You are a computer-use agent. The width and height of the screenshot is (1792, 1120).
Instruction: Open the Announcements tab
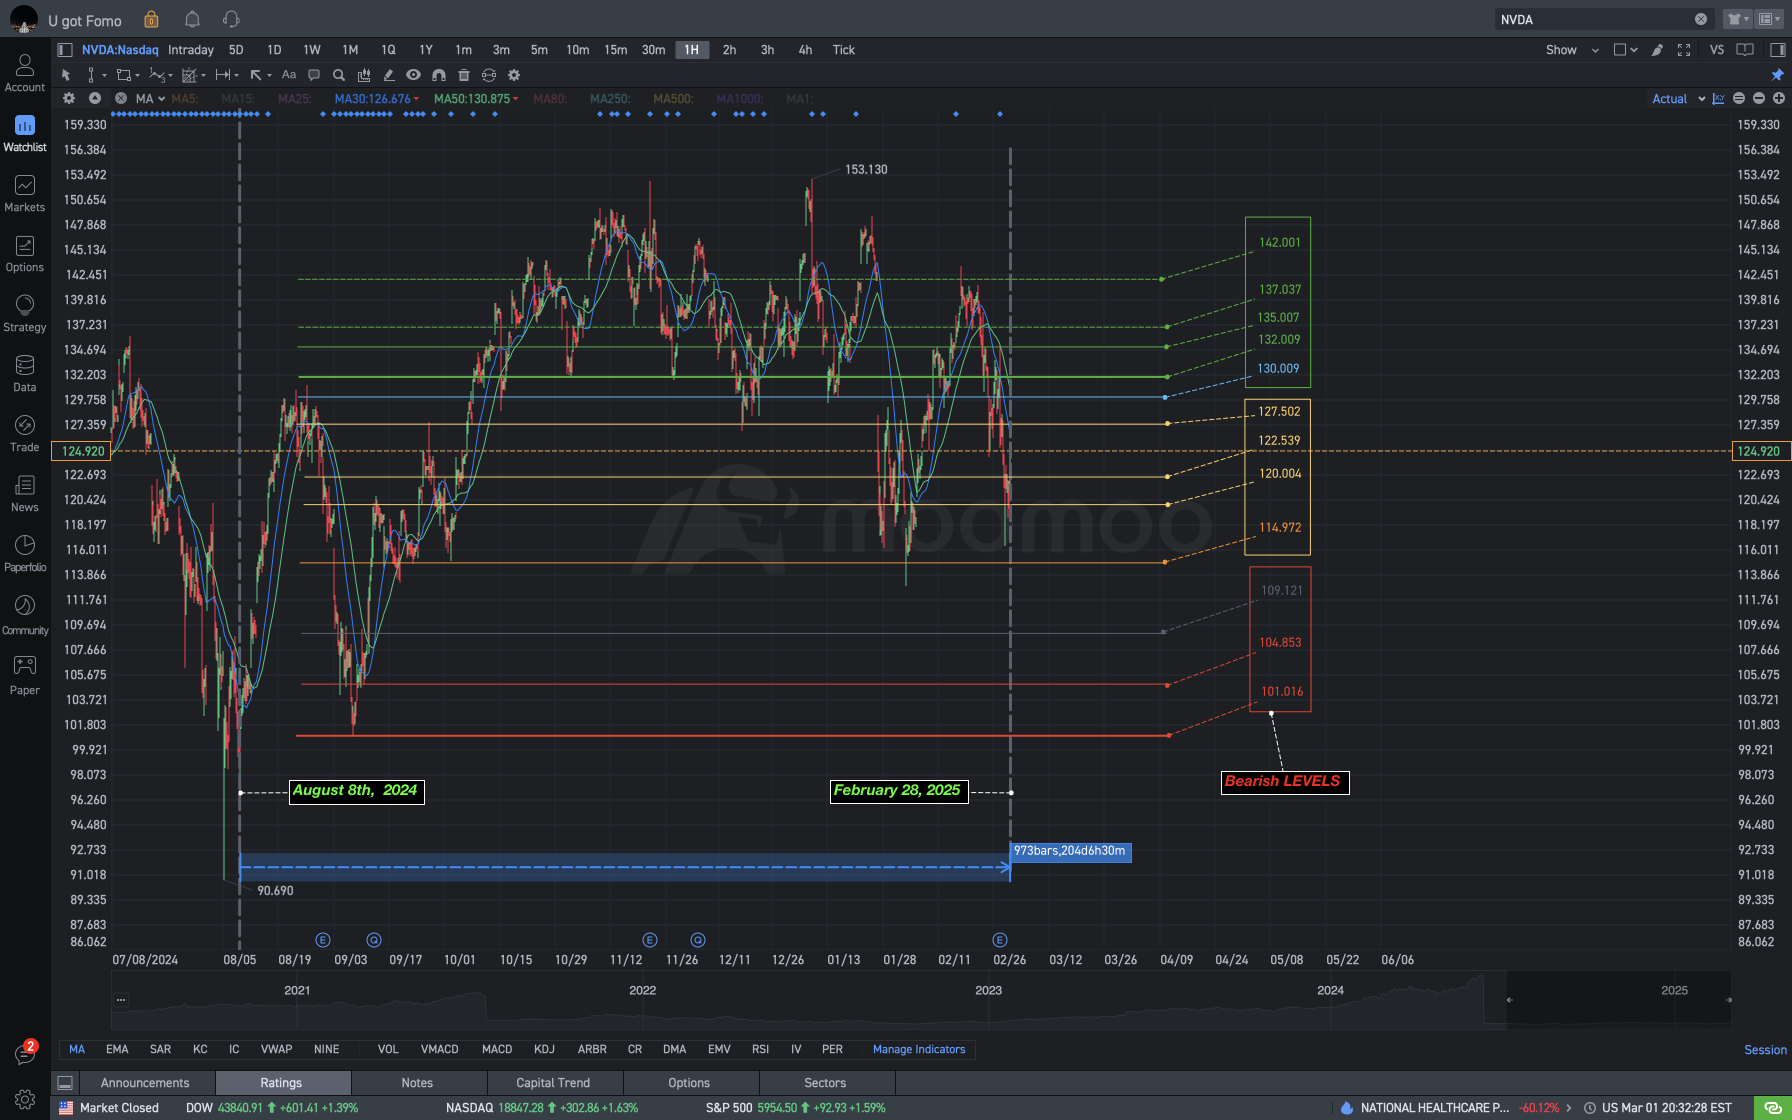coord(145,1083)
